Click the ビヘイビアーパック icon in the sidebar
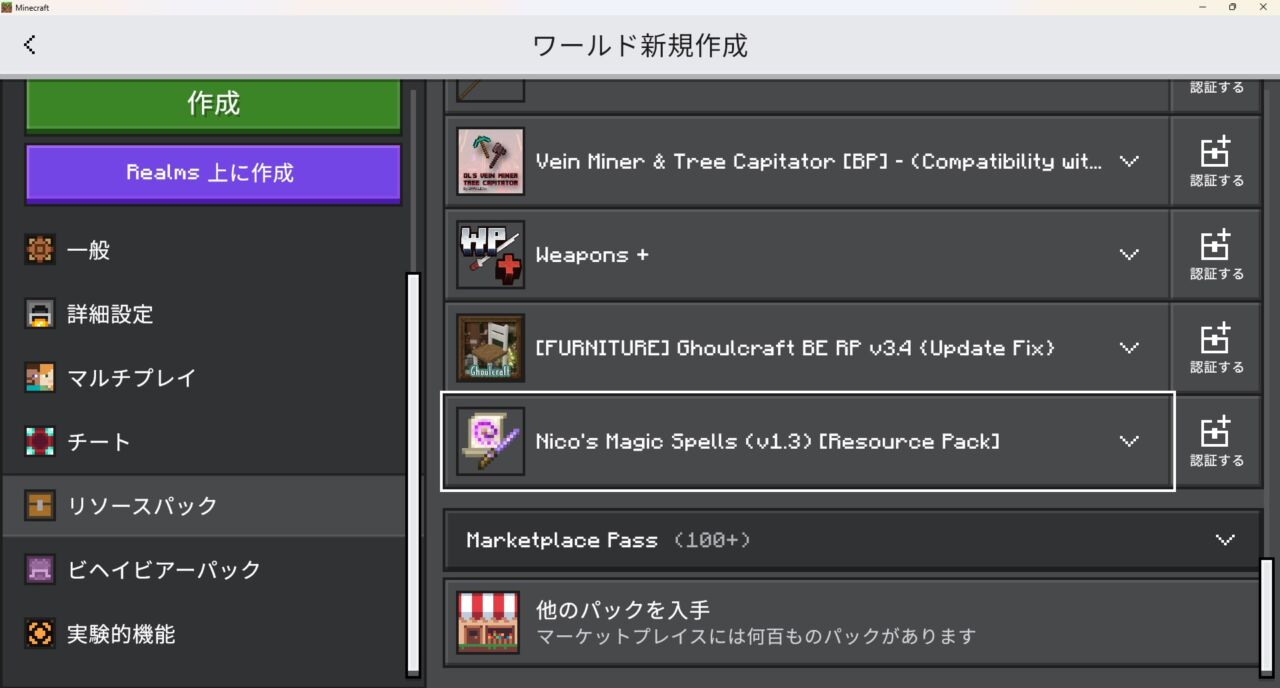This screenshot has width=1280, height=688. [39, 569]
